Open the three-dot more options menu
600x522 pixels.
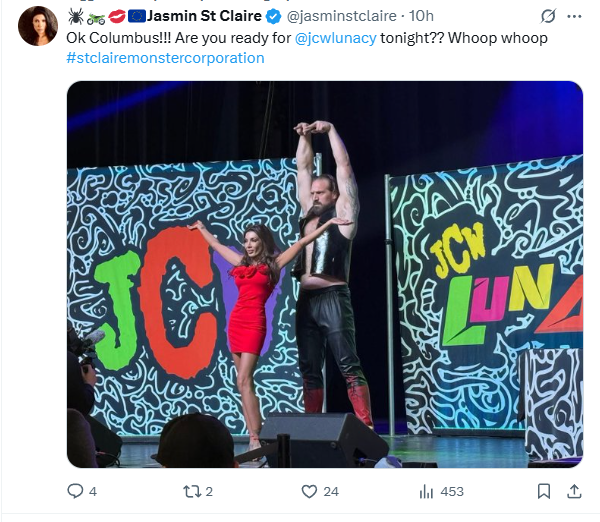(574, 17)
